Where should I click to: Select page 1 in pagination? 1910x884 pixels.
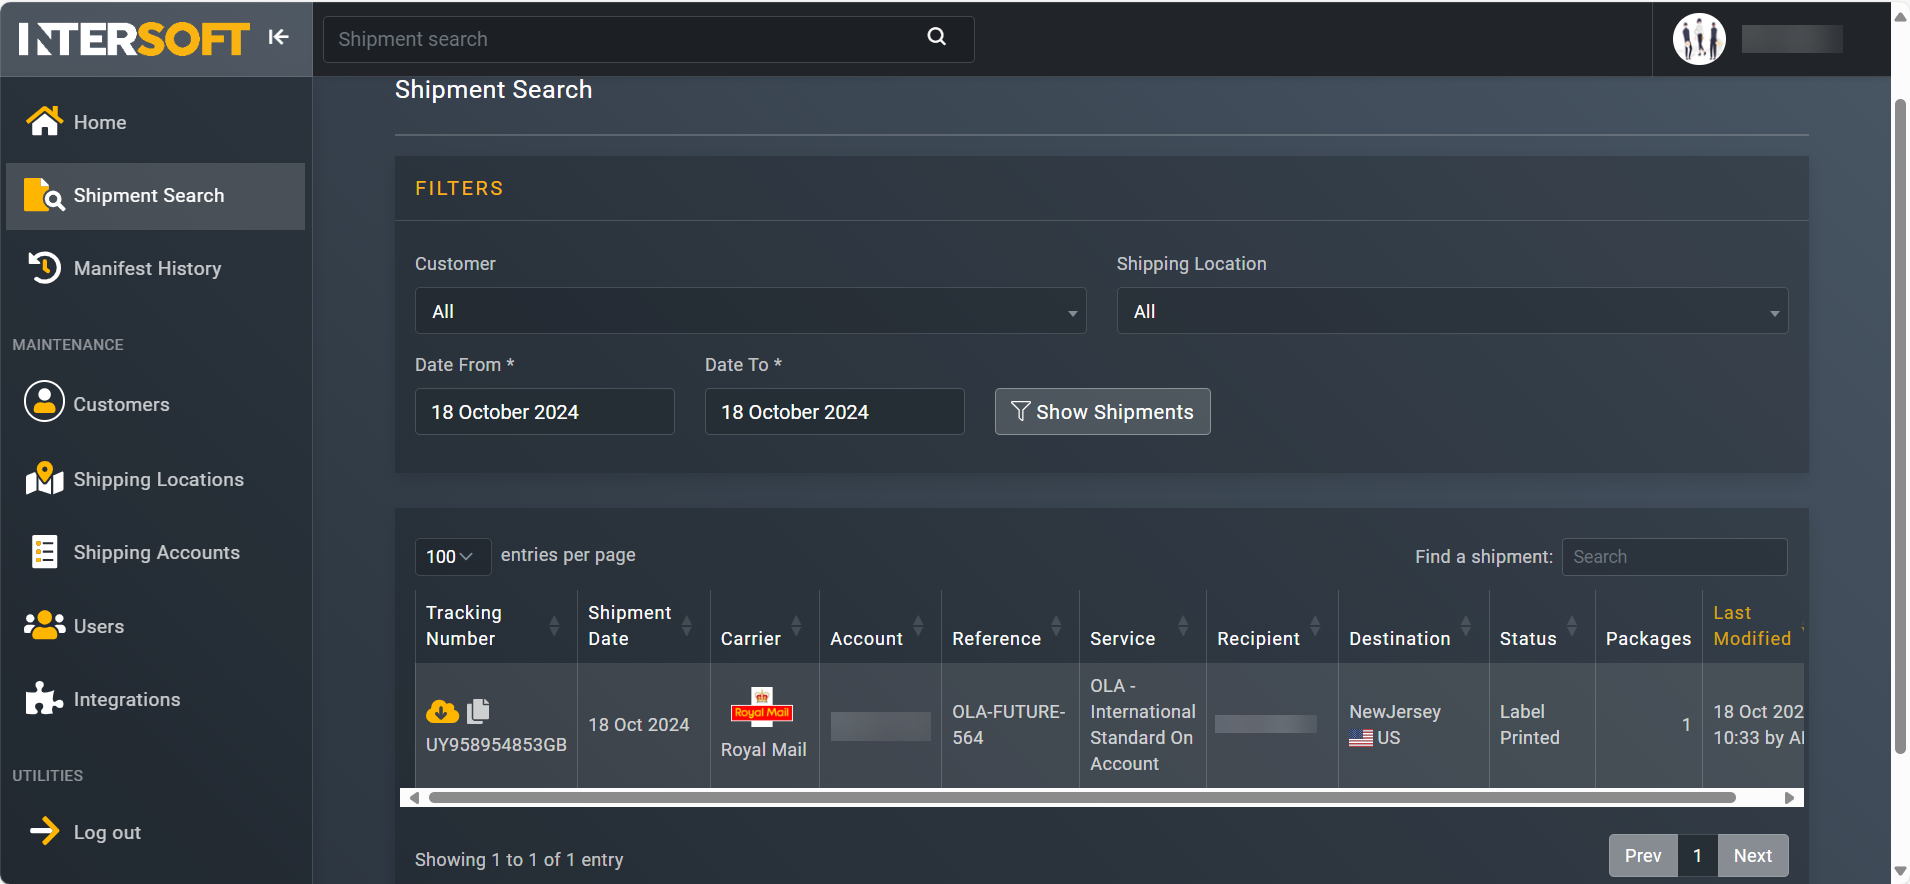point(1697,856)
